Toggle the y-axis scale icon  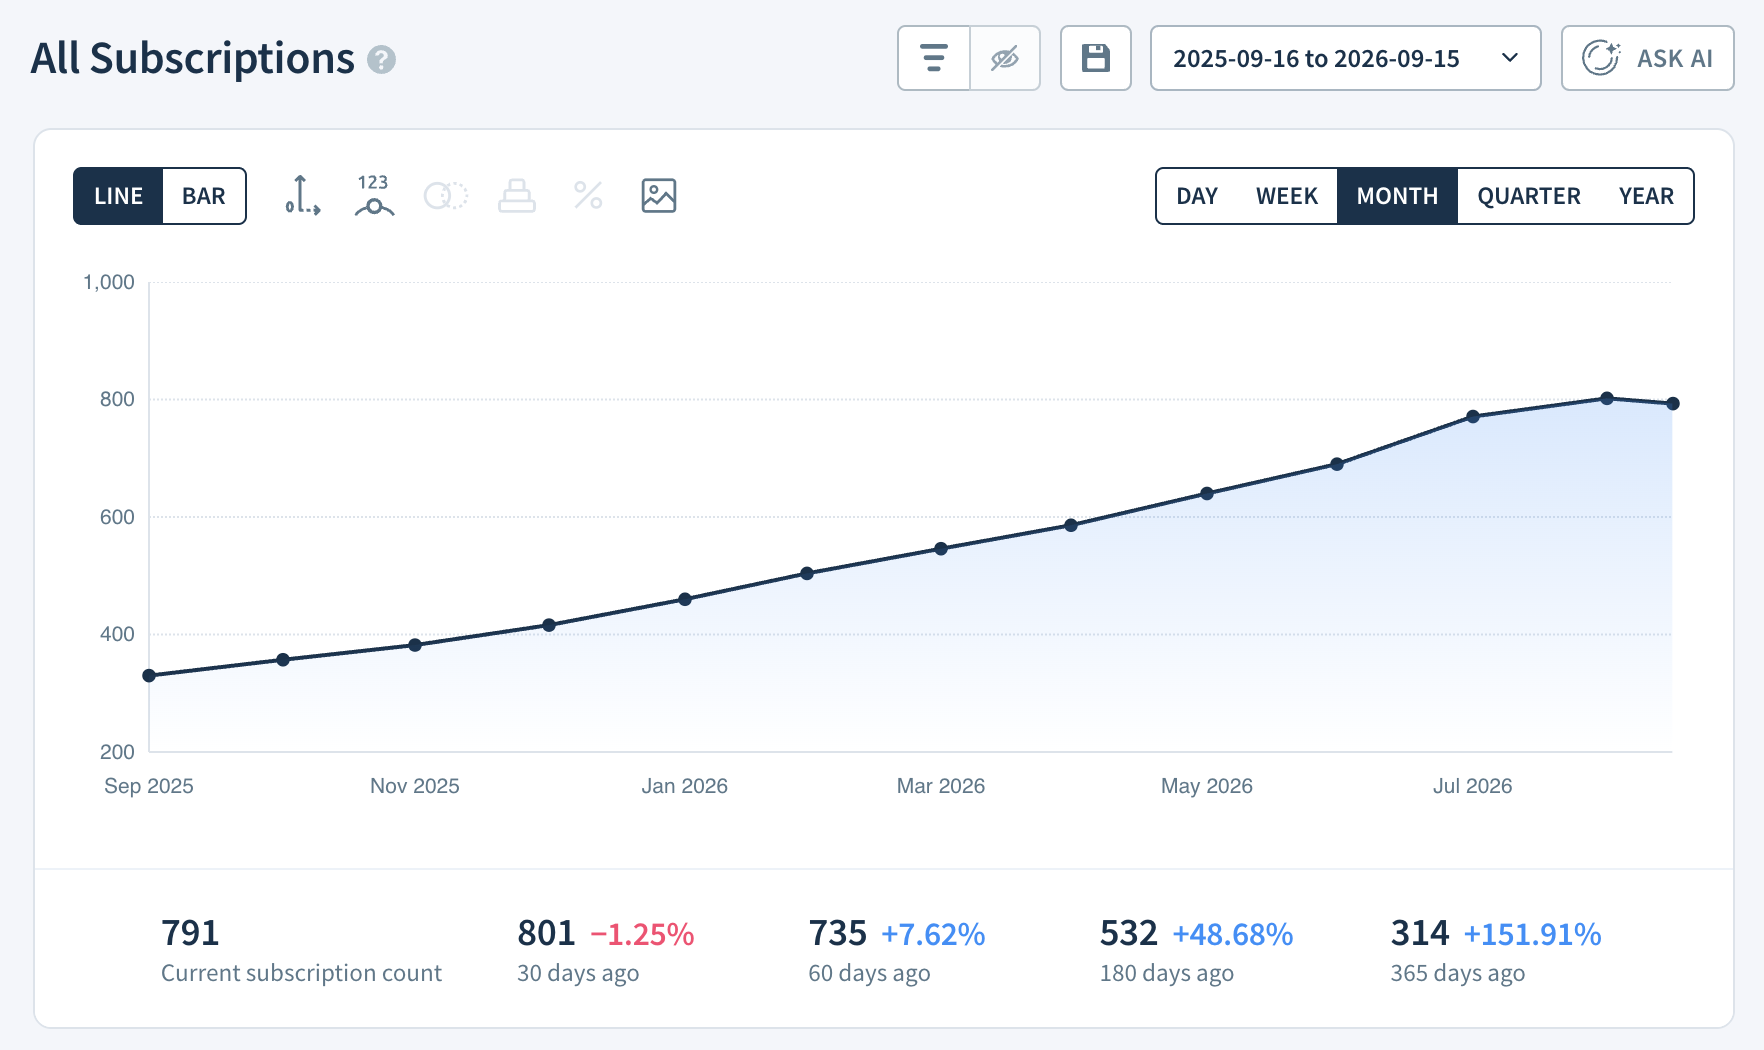coord(302,196)
